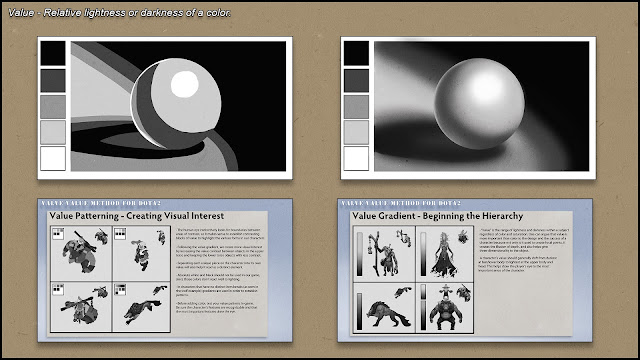Screen dimensions: 640x360
Task: Click the small palette icon in Value Patterning top-left cell
Action: pyautogui.click(x=58, y=234)
